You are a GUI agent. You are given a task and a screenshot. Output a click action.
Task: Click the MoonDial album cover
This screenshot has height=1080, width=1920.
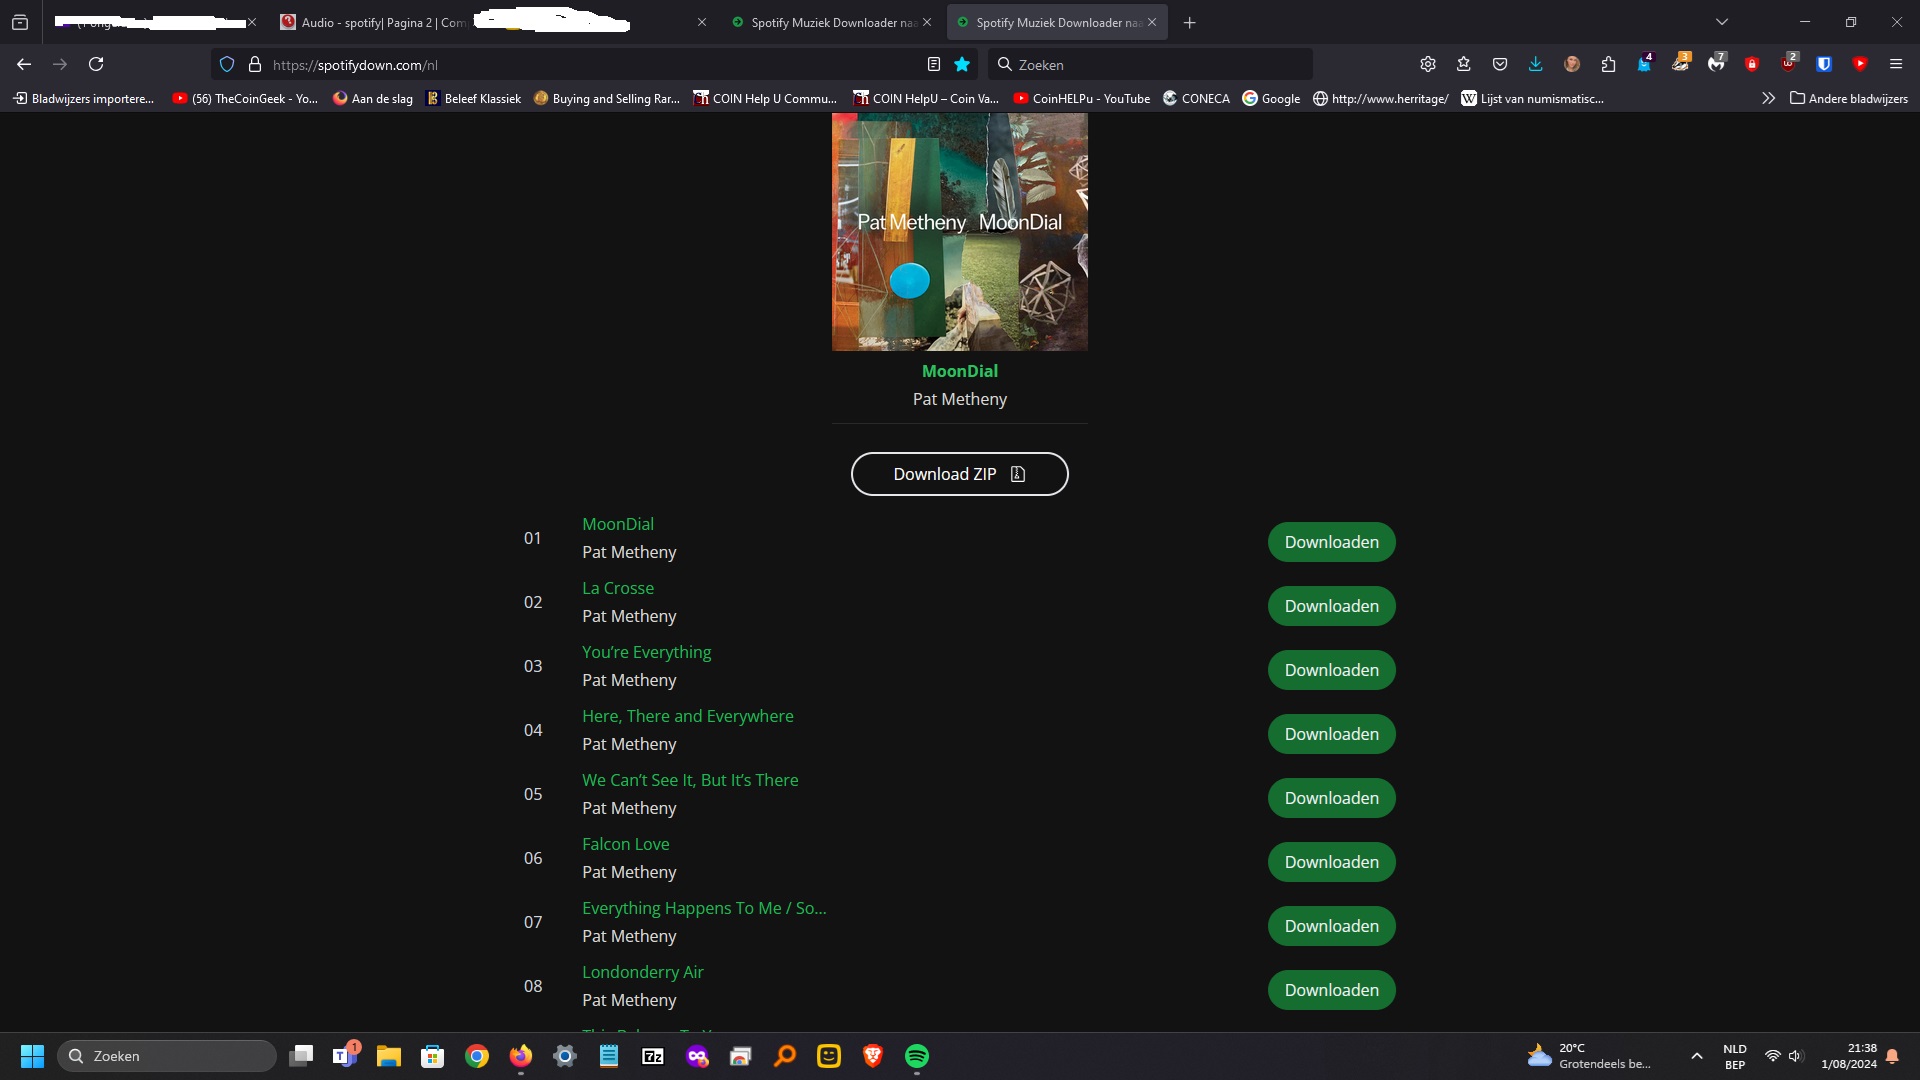click(960, 232)
